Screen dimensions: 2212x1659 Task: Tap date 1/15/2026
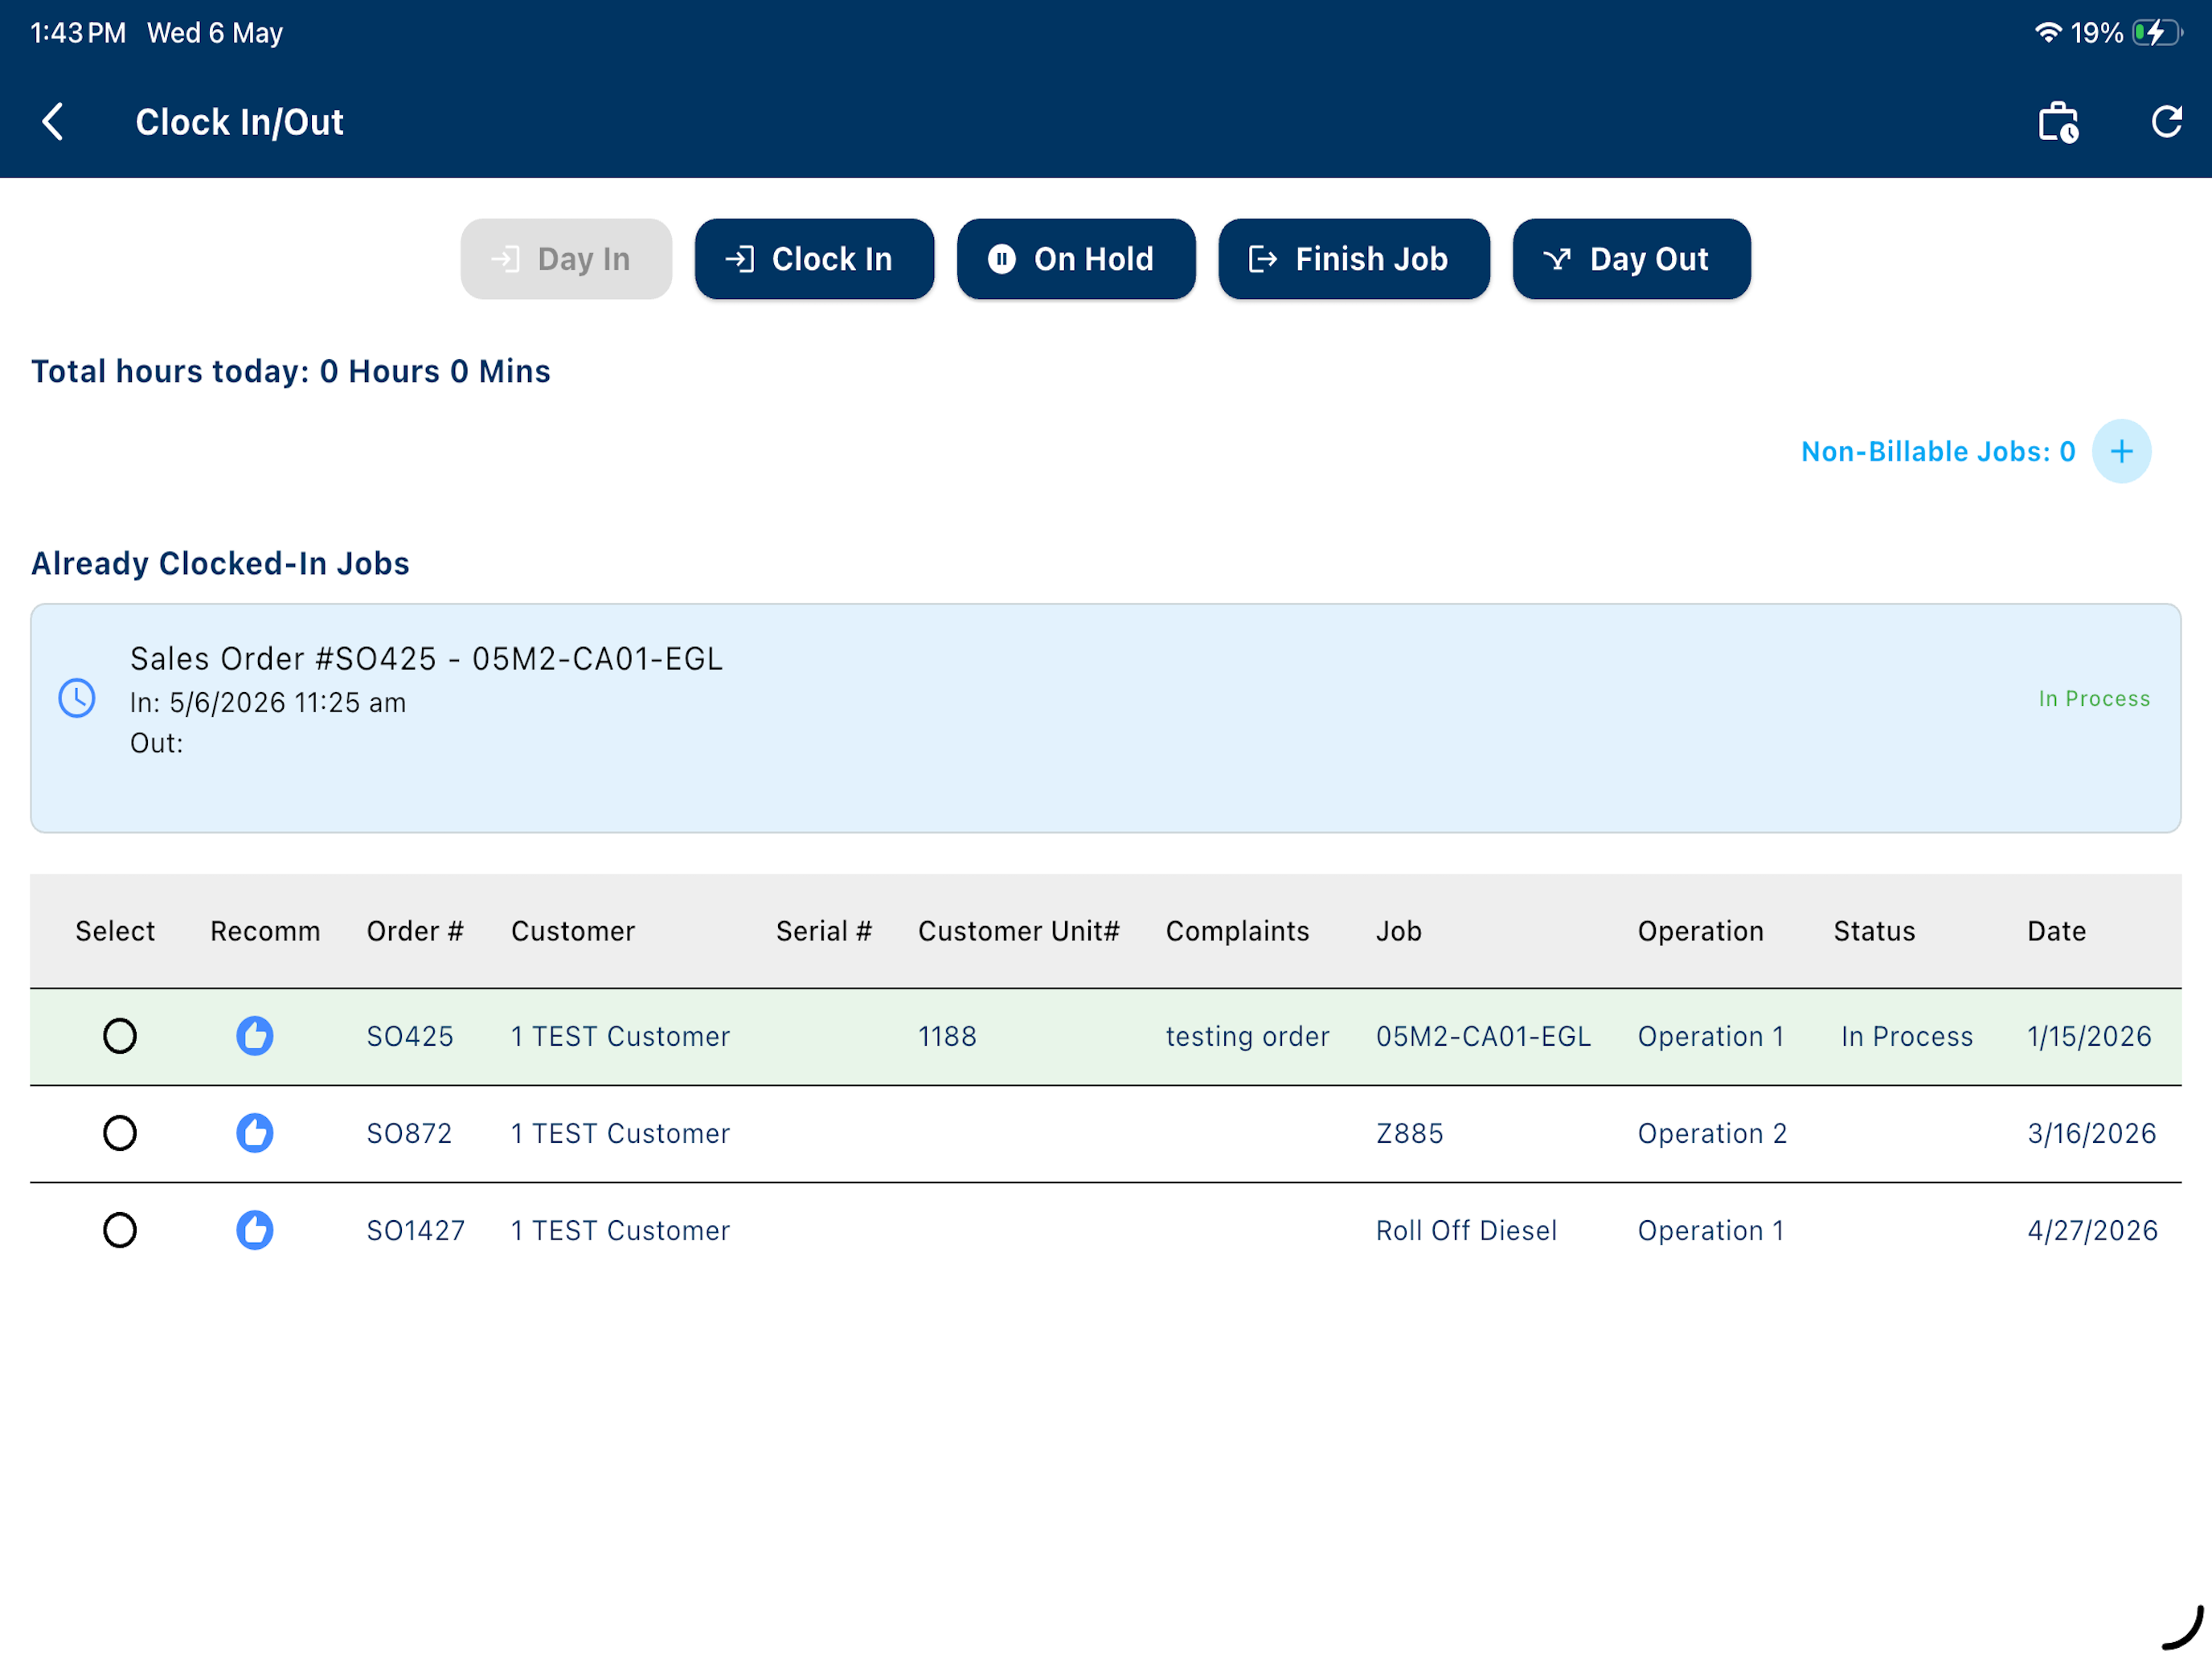click(2089, 1036)
